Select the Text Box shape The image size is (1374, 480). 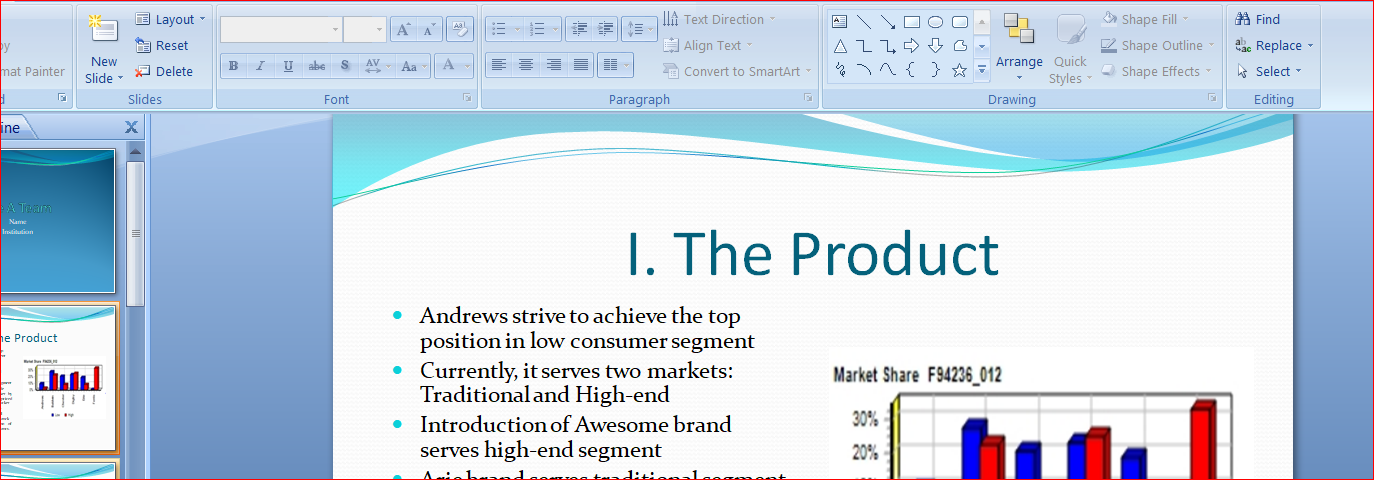click(x=840, y=21)
